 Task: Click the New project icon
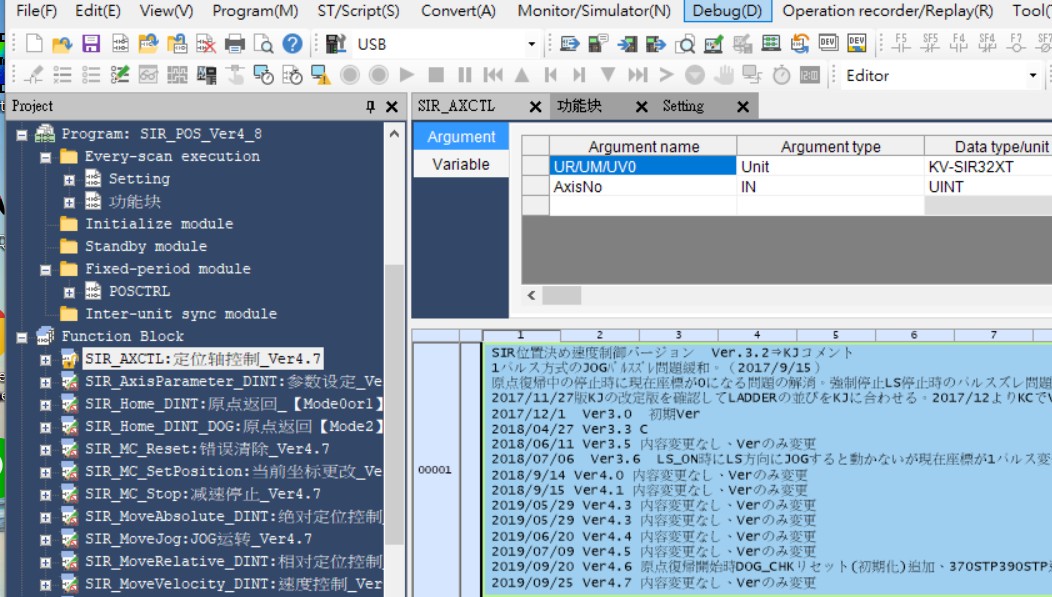34,44
